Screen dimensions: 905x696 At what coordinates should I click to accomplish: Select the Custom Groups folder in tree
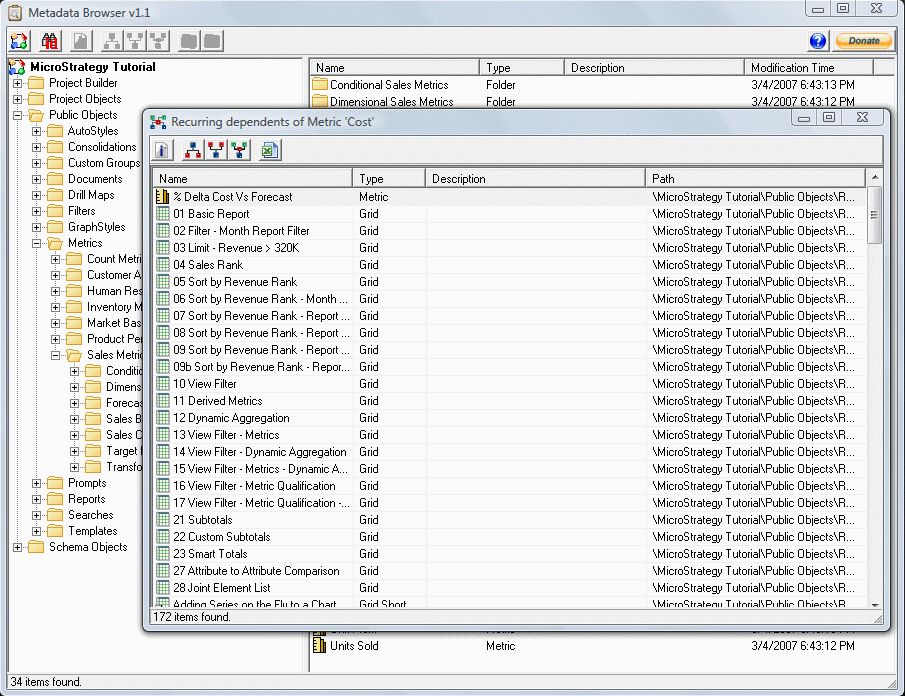104,163
